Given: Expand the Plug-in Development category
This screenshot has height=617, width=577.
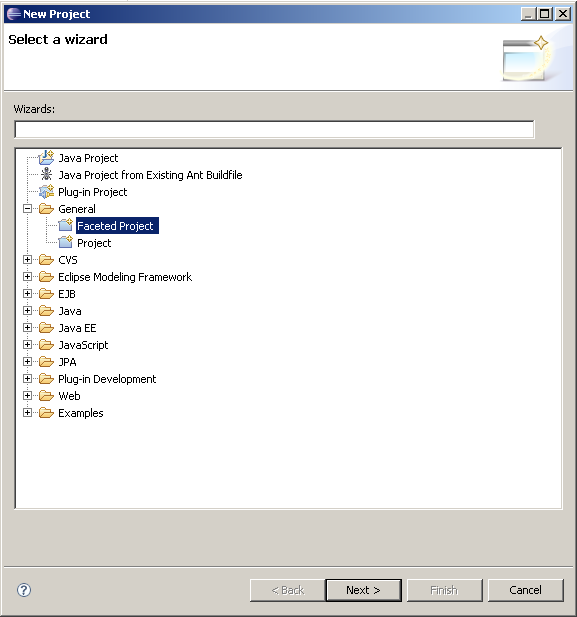Looking at the screenshot, I should pos(27,379).
